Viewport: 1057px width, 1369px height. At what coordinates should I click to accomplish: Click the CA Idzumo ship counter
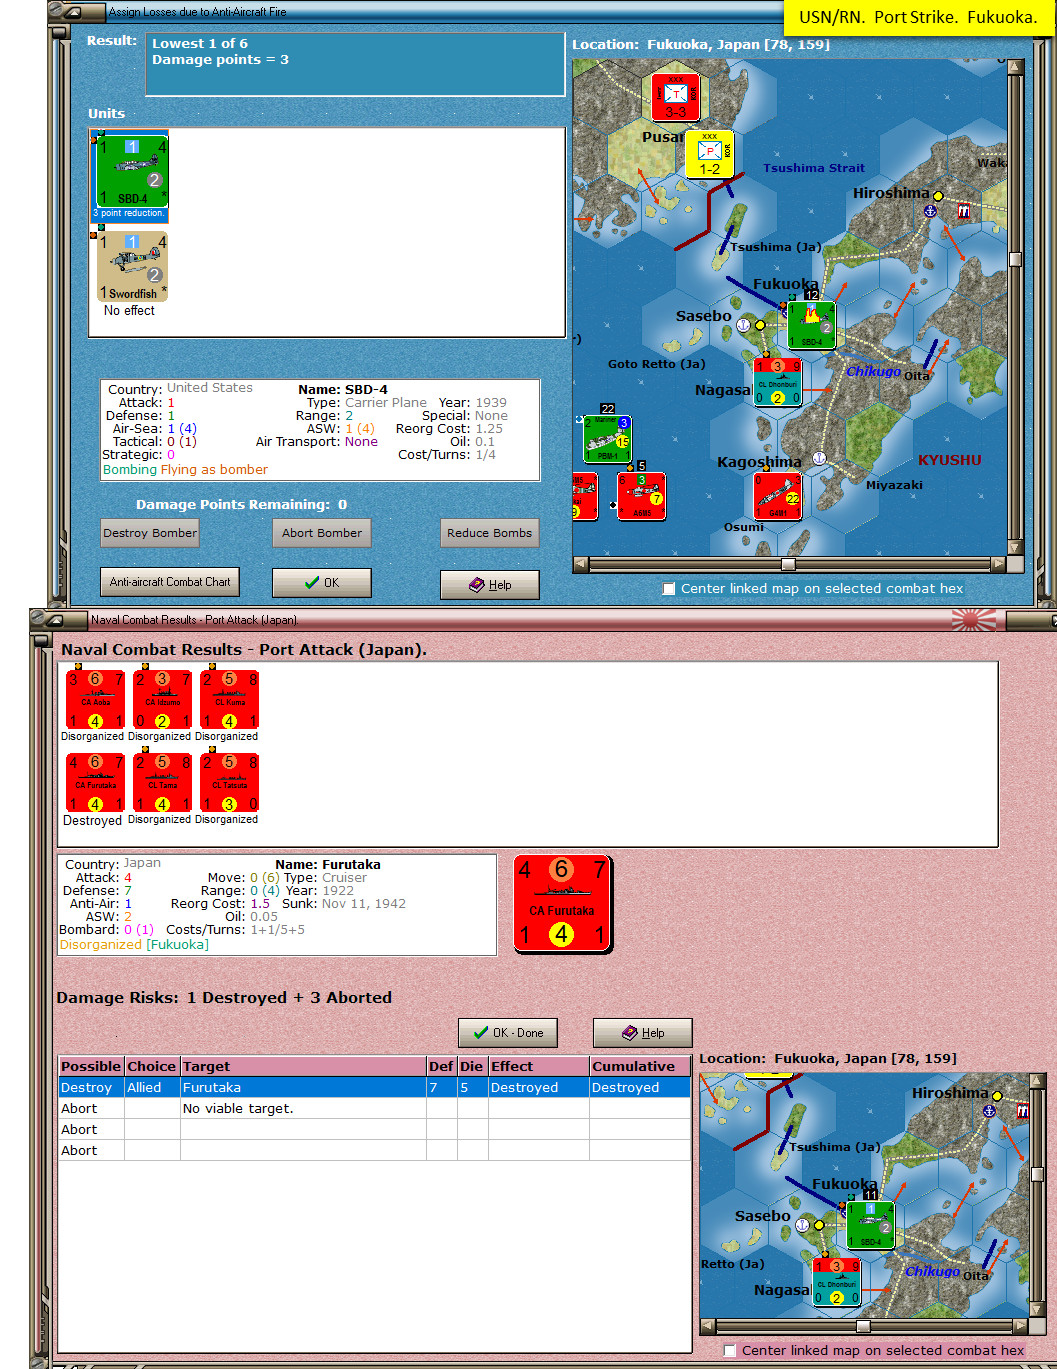pos(162,700)
